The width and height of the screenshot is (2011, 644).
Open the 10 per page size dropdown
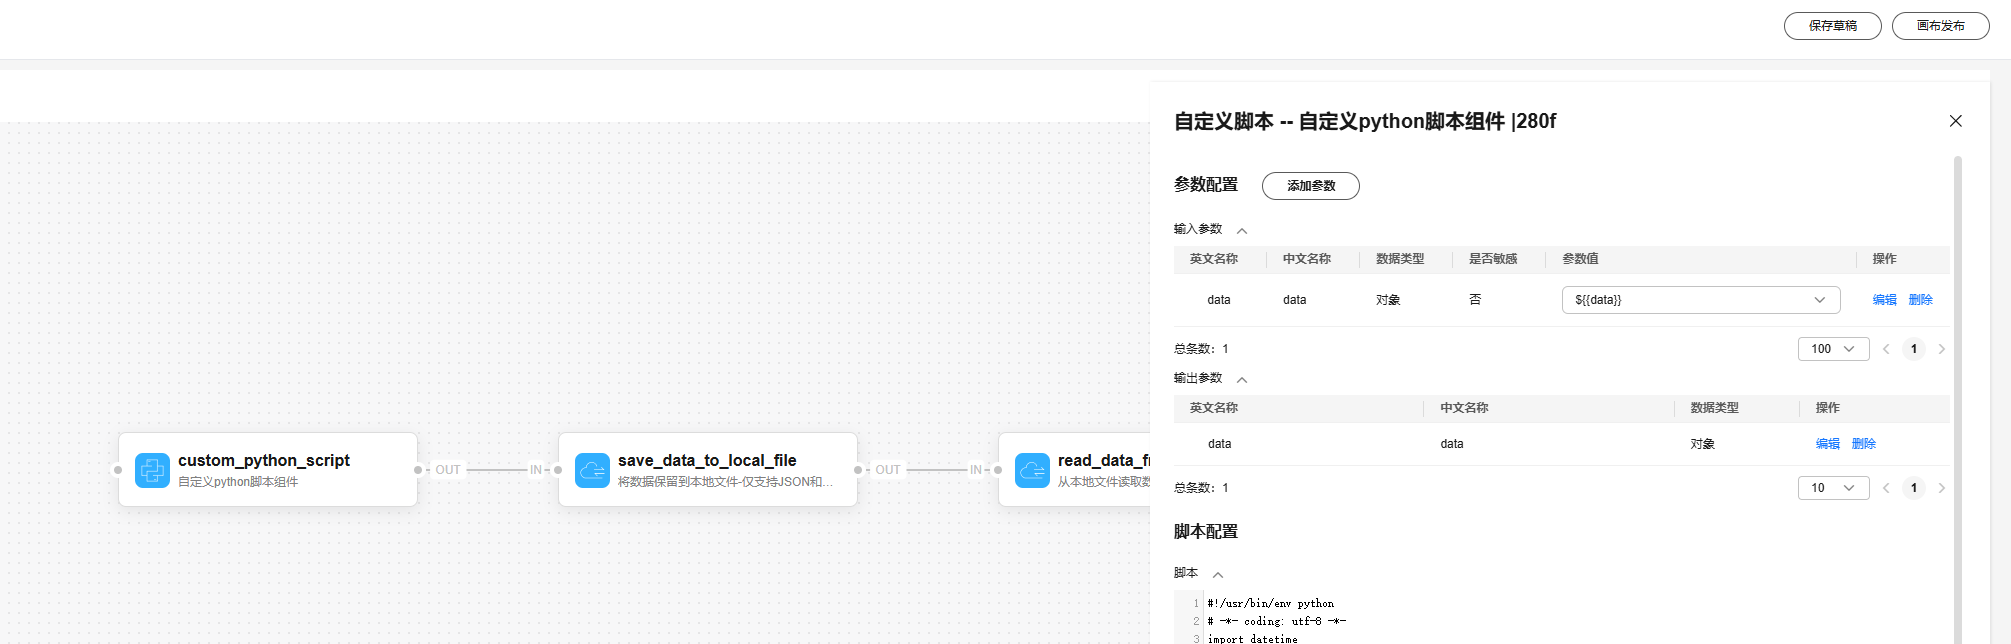(1833, 488)
